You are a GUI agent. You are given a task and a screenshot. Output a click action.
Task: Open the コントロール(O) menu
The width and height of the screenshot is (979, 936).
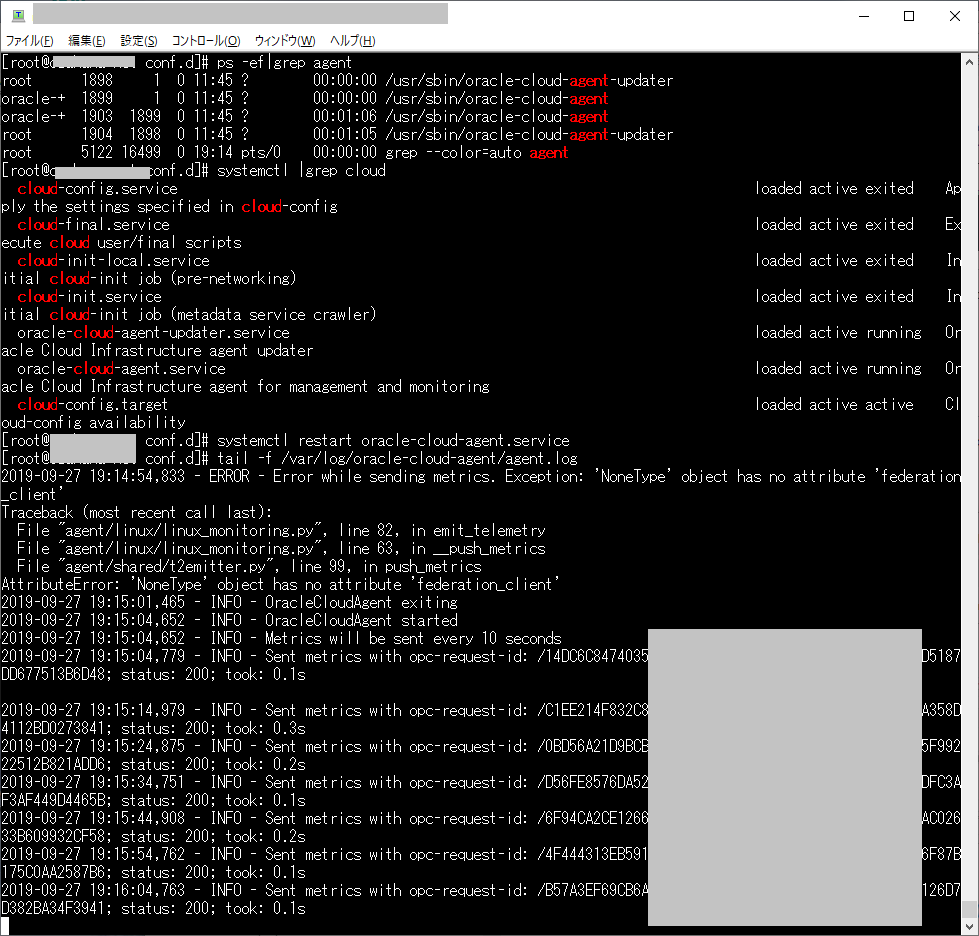tap(205, 41)
